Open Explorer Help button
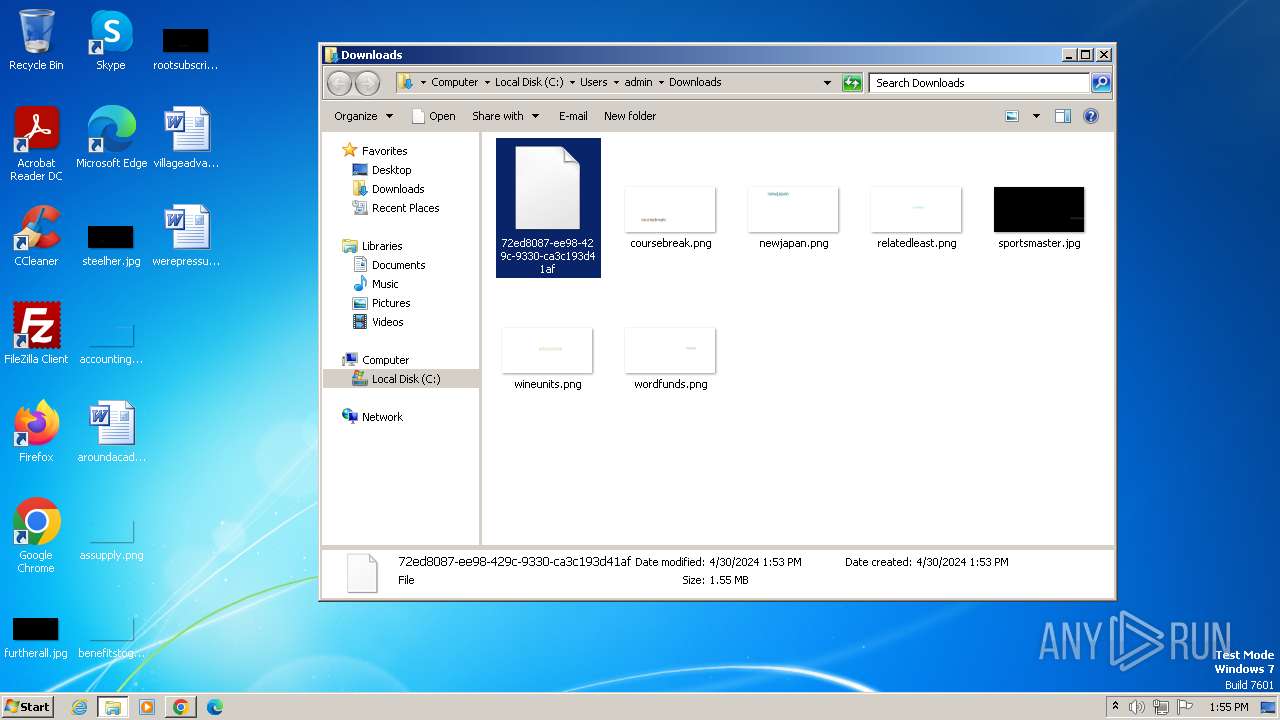 pyautogui.click(x=1091, y=116)
